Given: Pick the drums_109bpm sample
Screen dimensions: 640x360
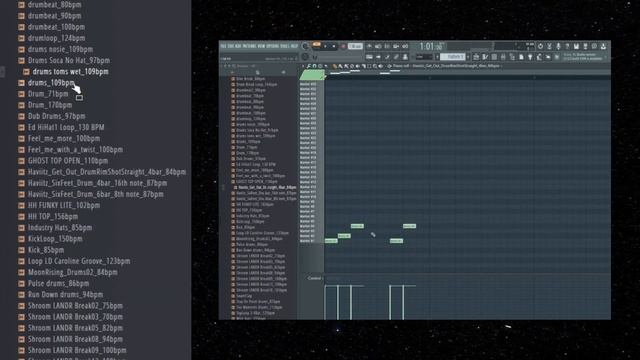Looking at the screenshot, I should point(51,83).
